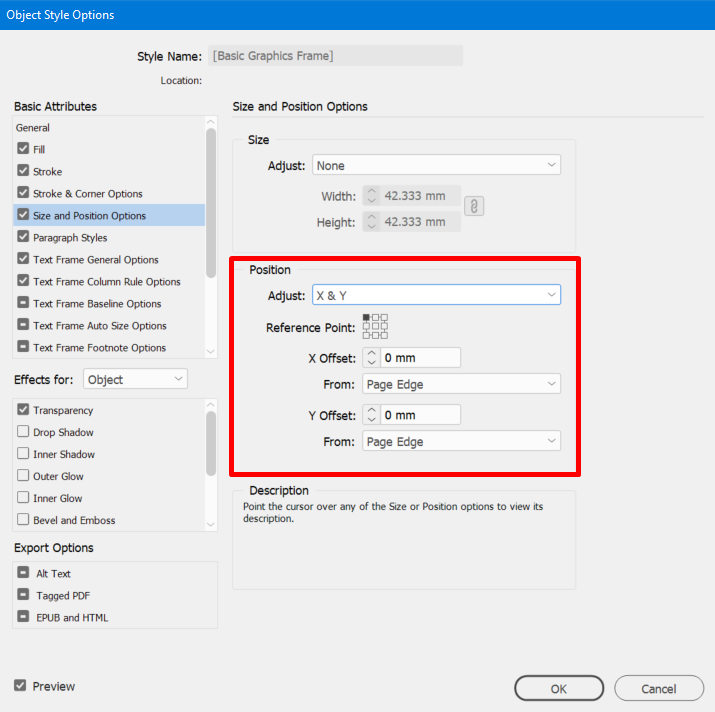Click Basic Attributes scroll down arrow

tap(211, 351)
